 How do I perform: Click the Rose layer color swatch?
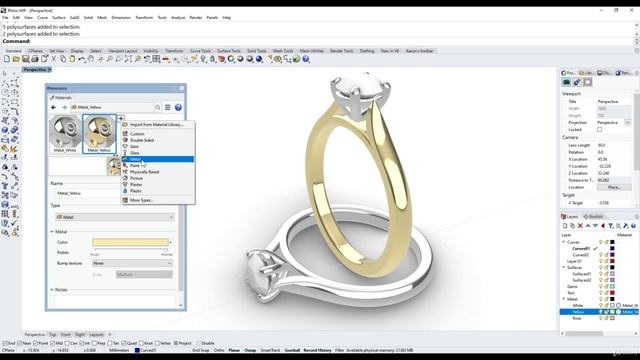tap(612, 318)
